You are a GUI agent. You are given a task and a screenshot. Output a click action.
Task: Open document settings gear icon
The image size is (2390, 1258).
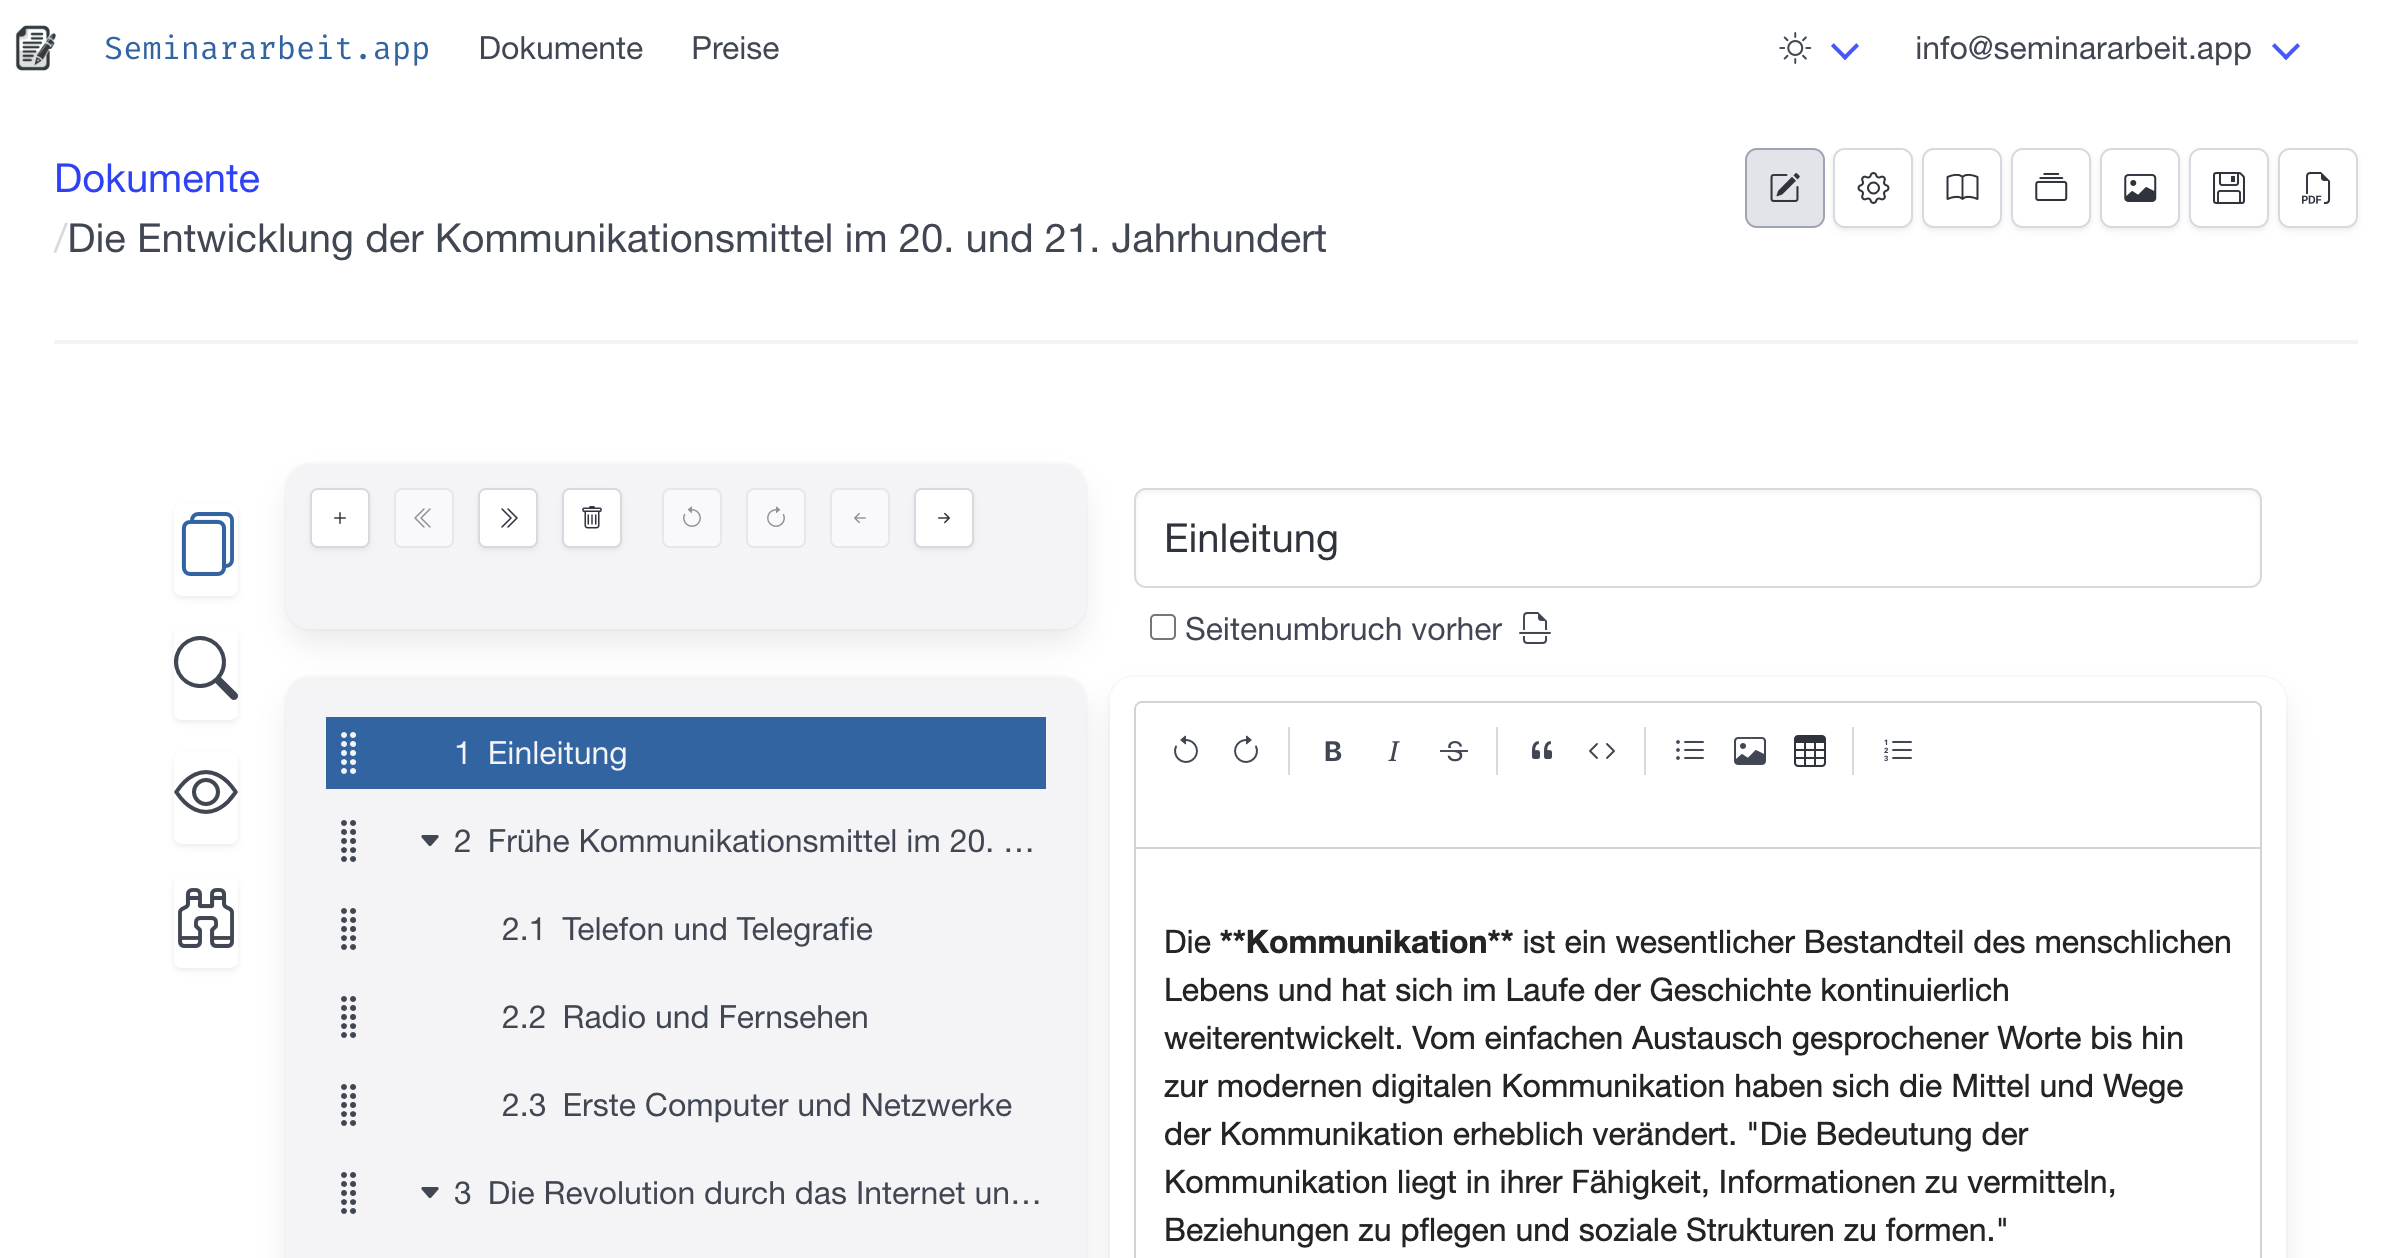pyautogui.click(x=1873, y=188)
